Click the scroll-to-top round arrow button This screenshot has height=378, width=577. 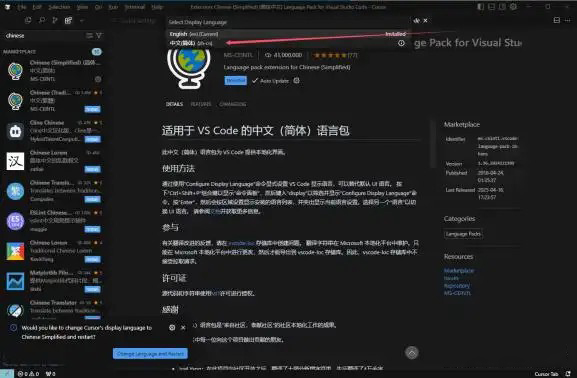pyautogui.click(x=412, y=353)
